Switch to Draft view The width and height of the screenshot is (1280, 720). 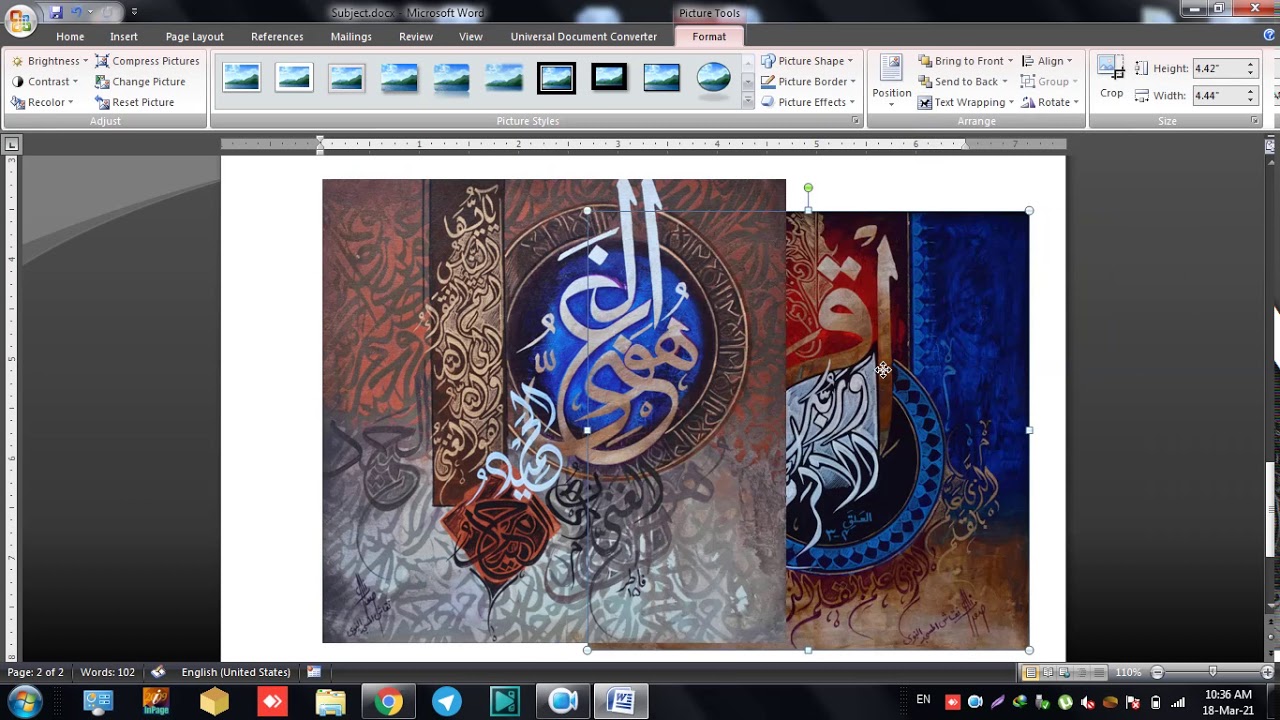pyautogui.click(x=1099, y=672)
